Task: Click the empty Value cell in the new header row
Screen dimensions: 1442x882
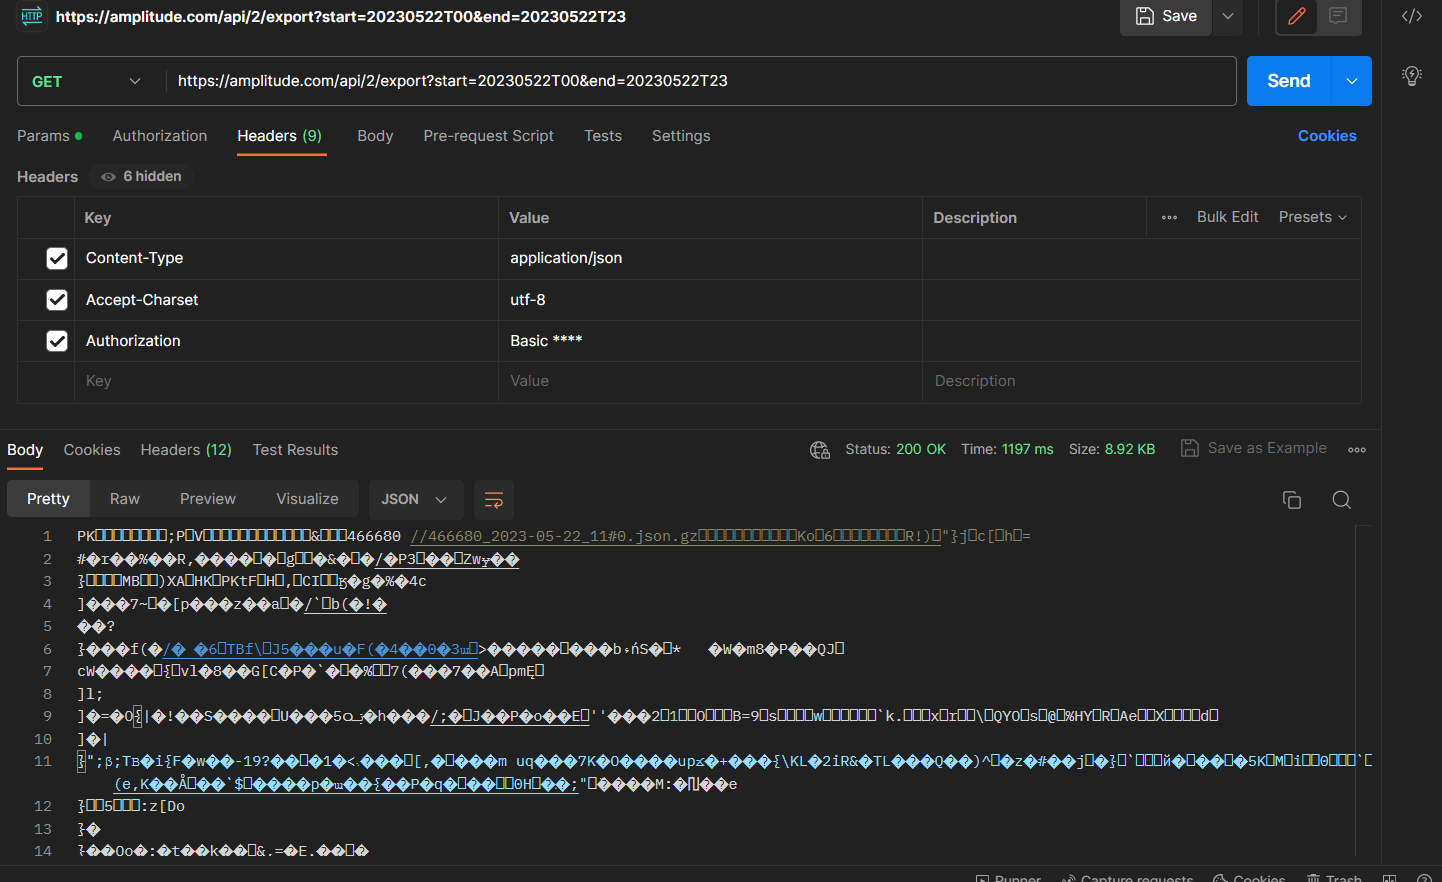Action: coord(710,381)
